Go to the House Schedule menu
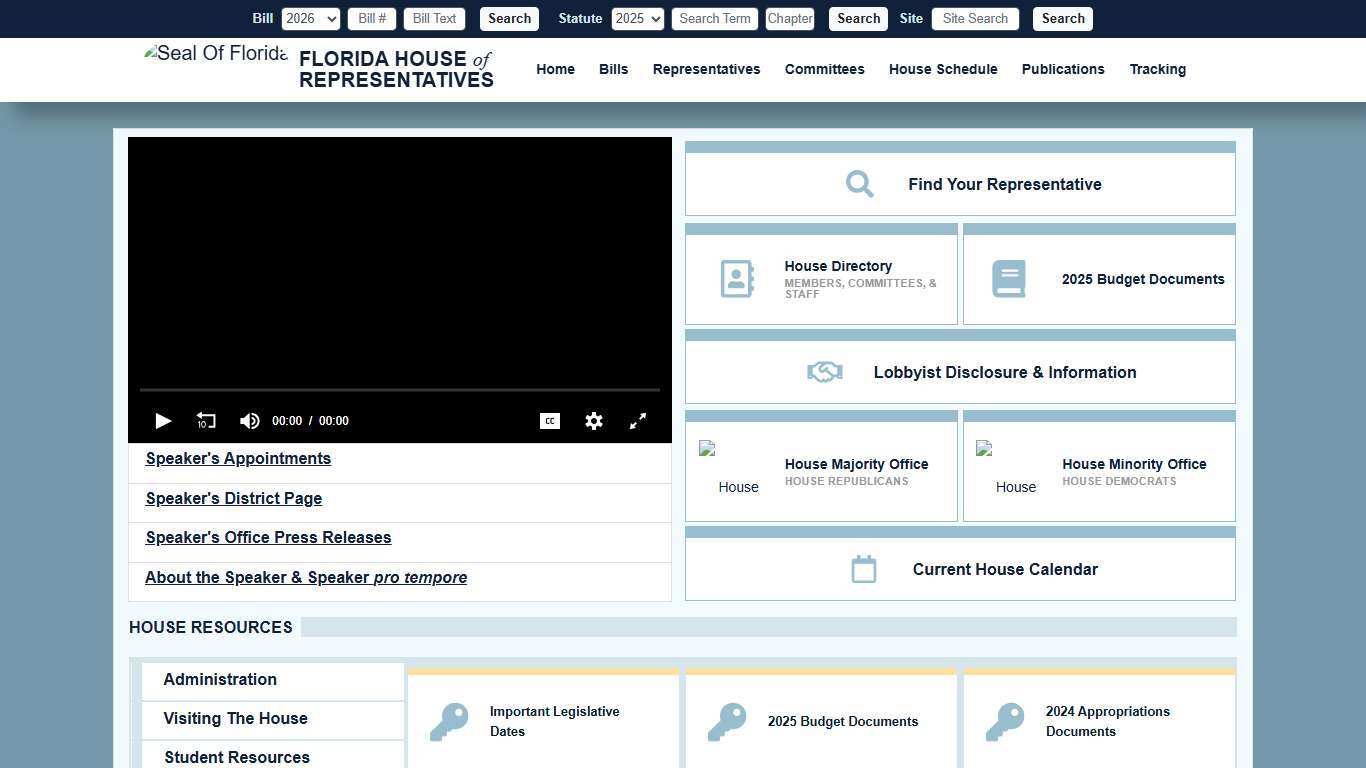Viewport: 1366px width, 768px height. pyautogui.click(x=943, y=69)
